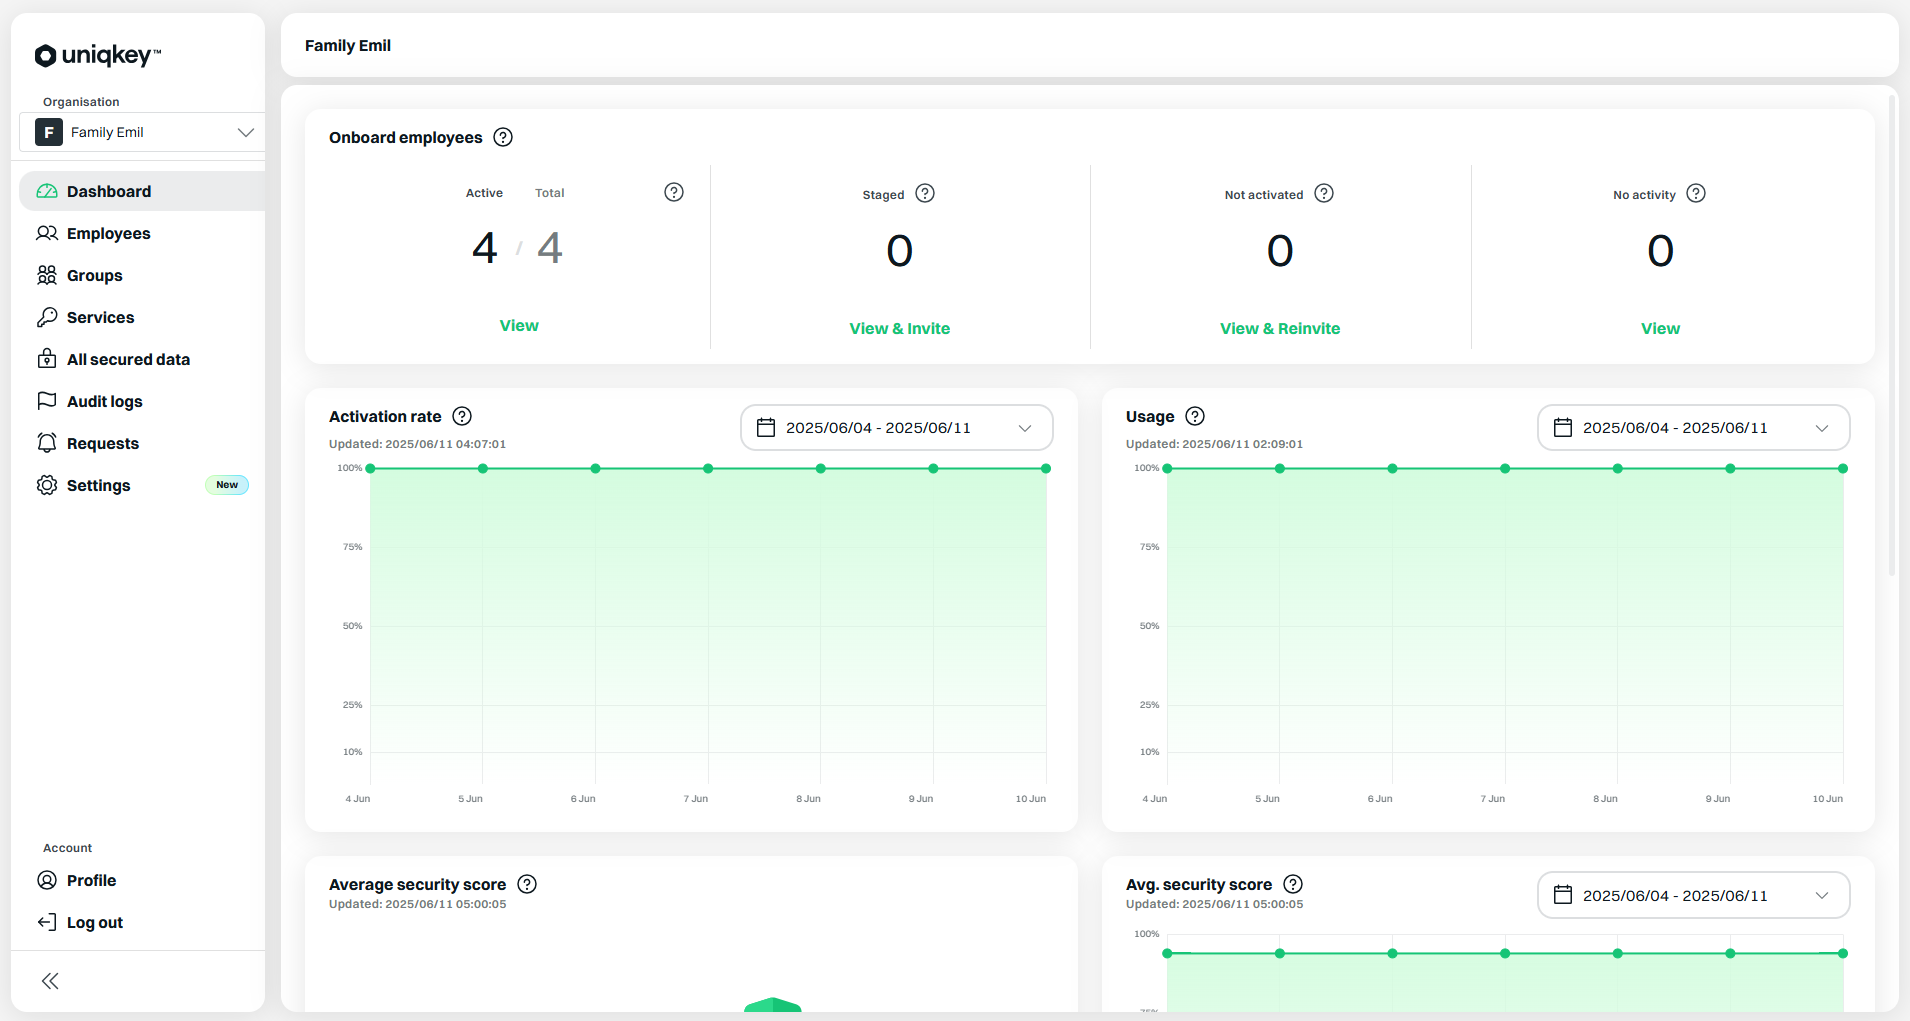Expand the Usage date range selector
This screenshot has height=1021, width=1910.
1693,427
